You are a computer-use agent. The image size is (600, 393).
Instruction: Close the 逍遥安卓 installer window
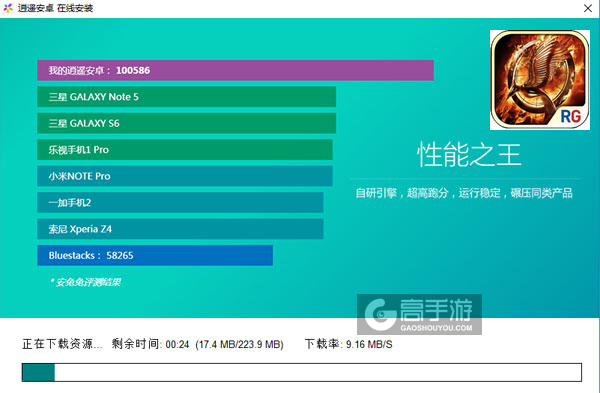tap(588, 8)
